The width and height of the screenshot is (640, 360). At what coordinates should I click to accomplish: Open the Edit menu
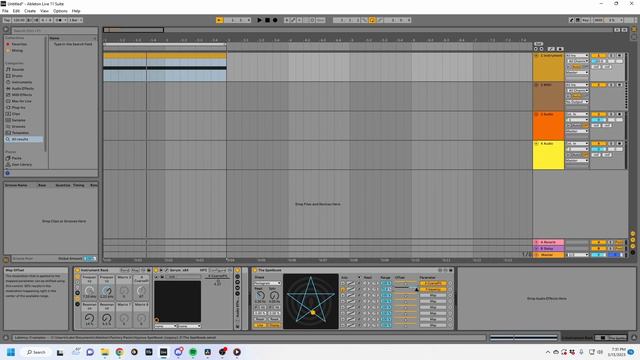(x=16, y=11)
